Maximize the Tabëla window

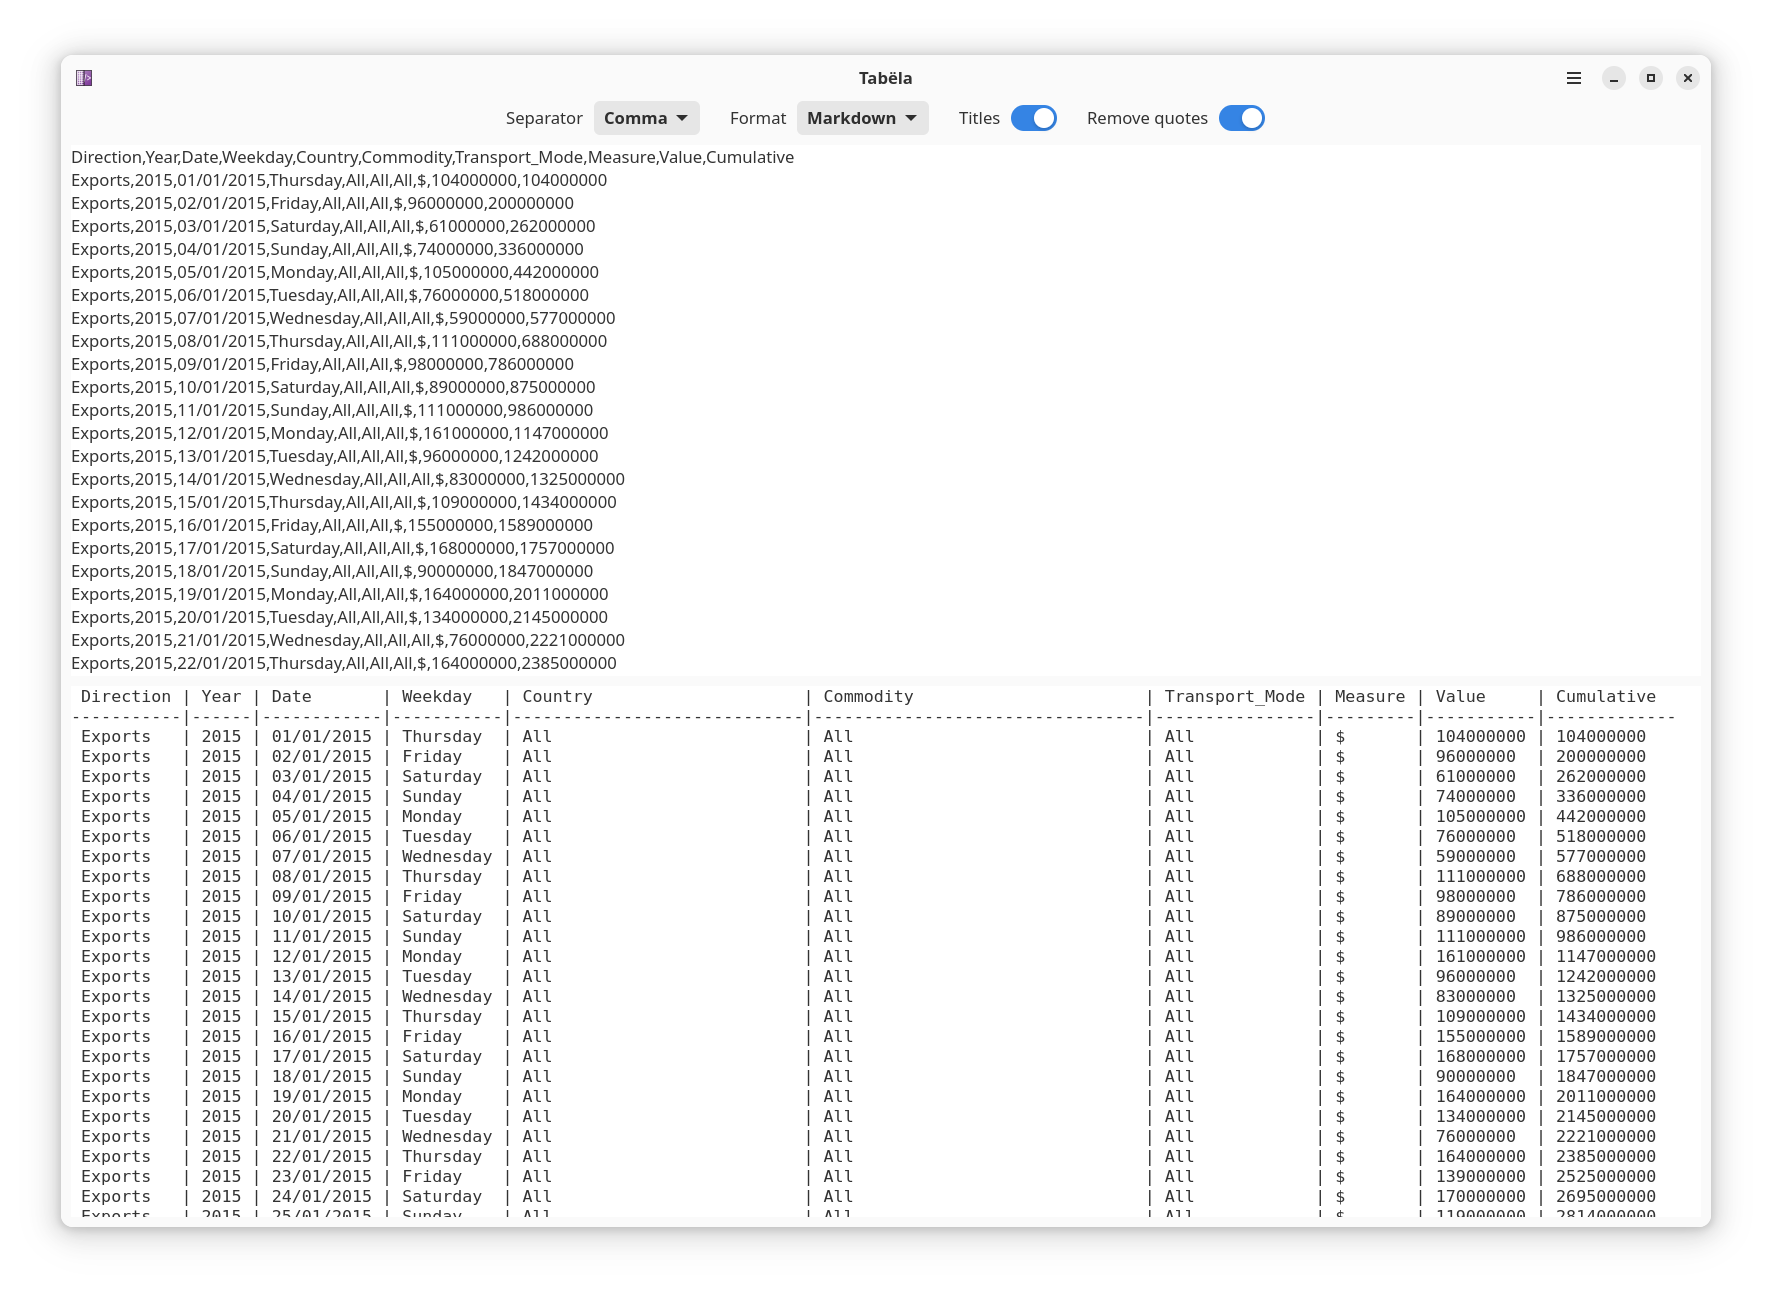tap(1650, 78)
